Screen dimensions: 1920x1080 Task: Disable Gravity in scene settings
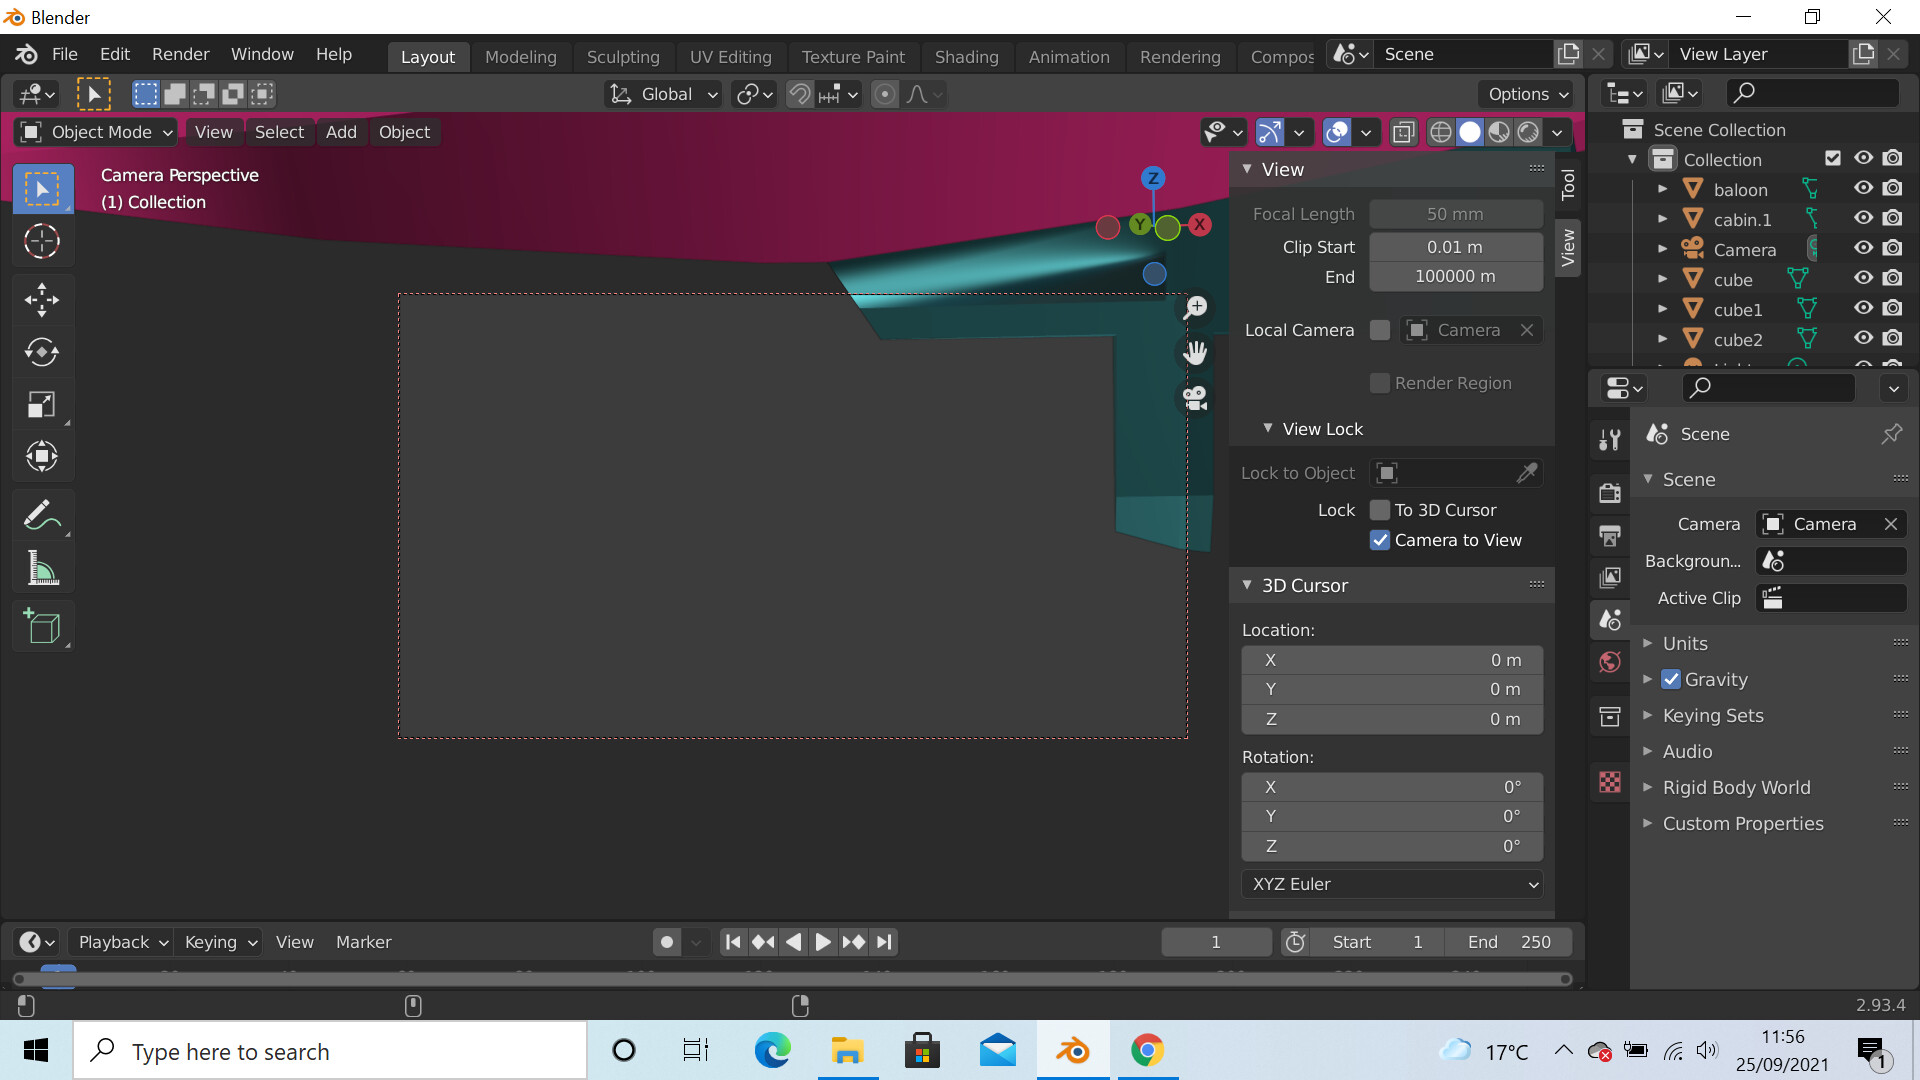1670,679
